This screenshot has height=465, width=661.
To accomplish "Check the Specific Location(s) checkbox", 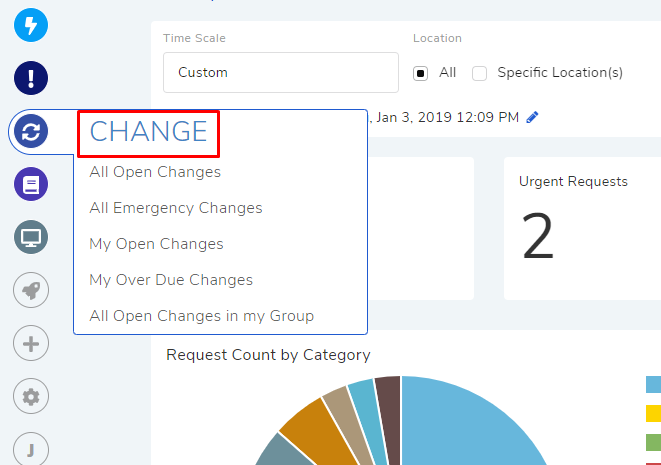I will click(x=479, y=73).
